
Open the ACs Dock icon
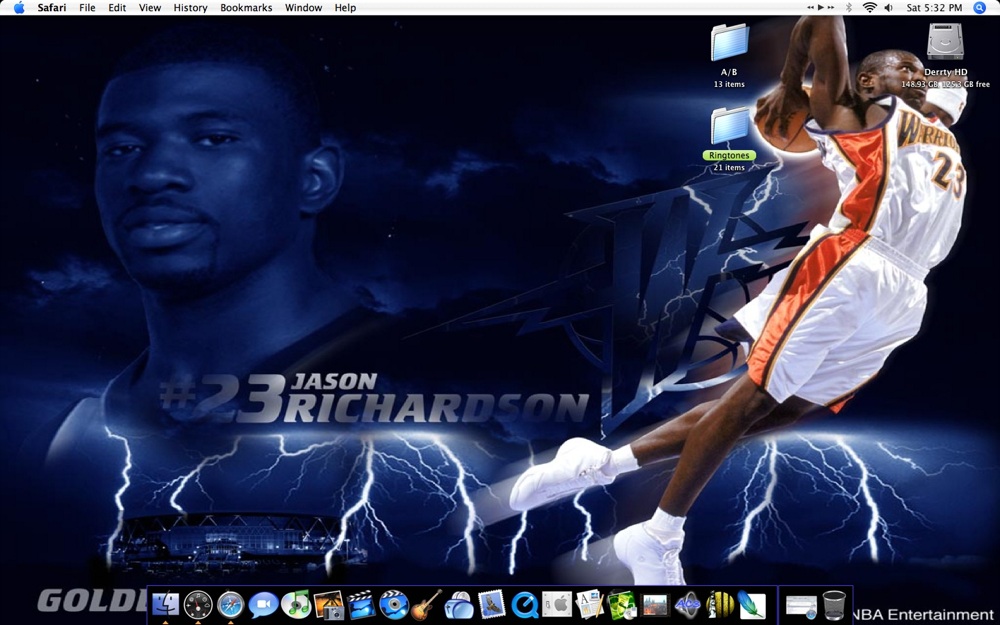tap(688, 604)
